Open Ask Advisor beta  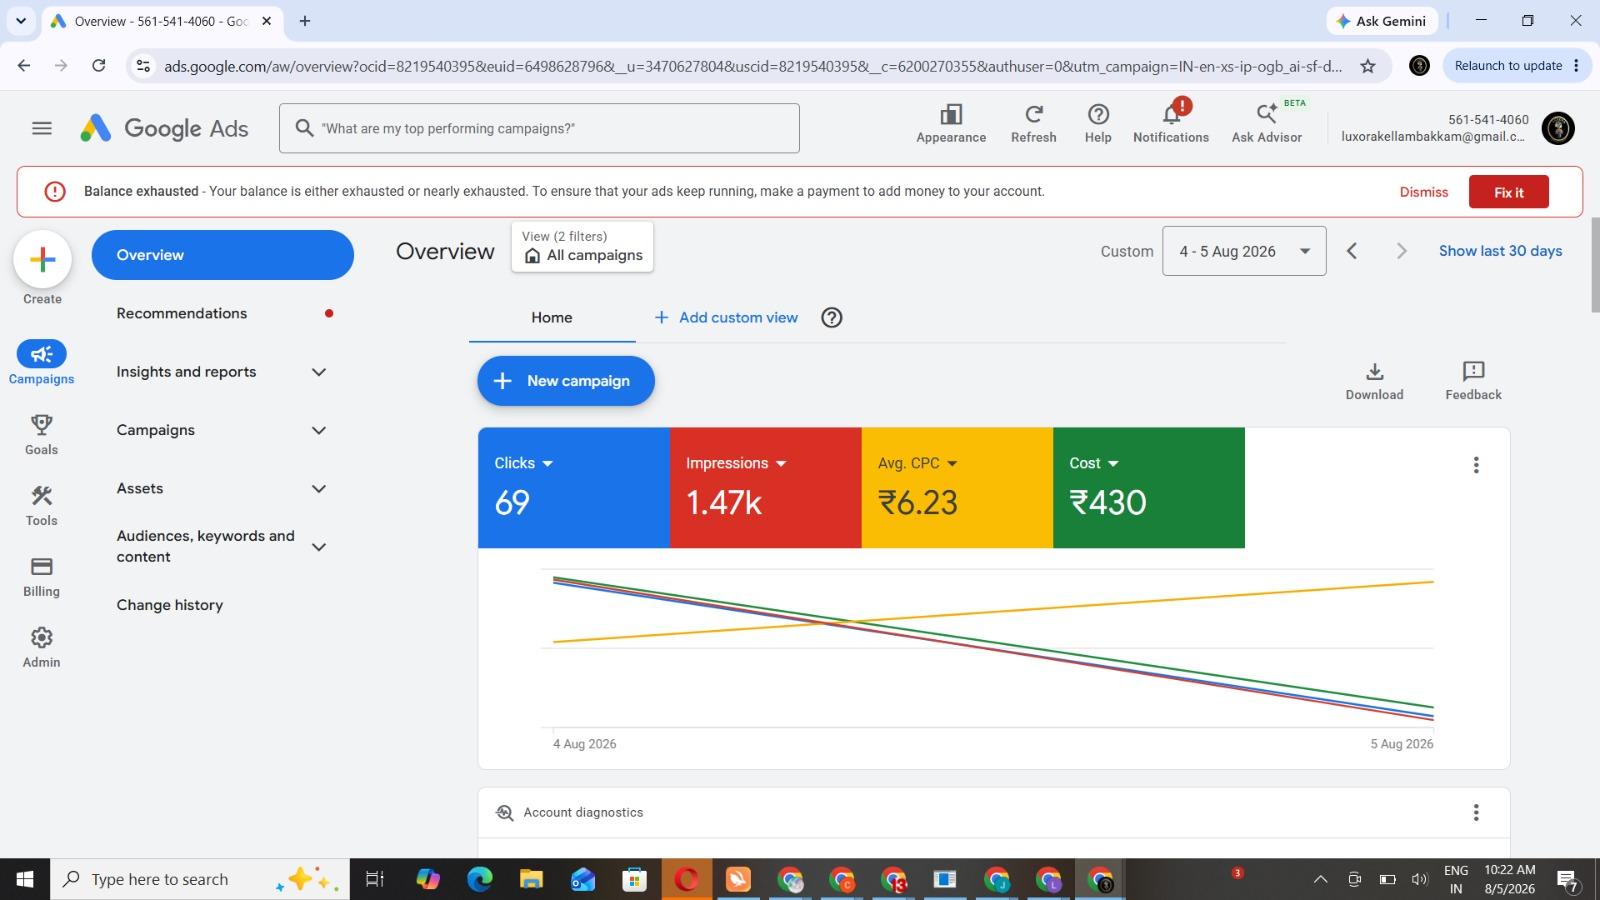point(1267,124)
